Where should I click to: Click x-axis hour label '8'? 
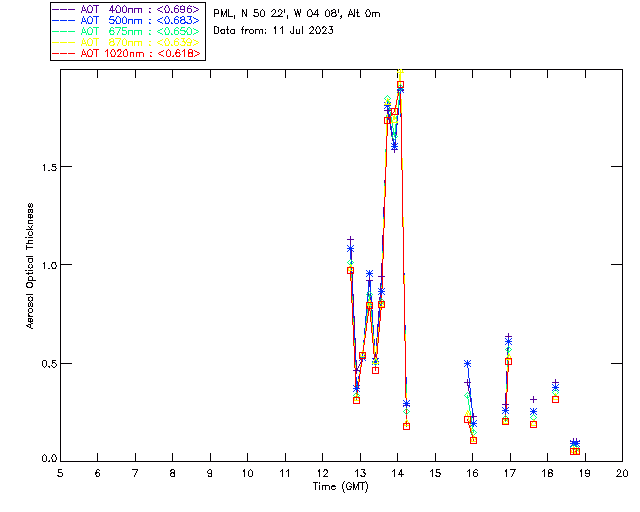[x=173, y=473]
